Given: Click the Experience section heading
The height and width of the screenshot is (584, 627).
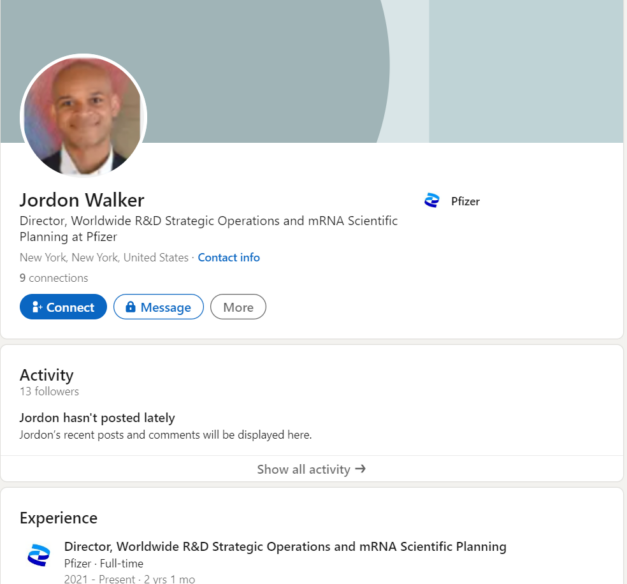Looking at the screenshot, I should coord(58,518).
